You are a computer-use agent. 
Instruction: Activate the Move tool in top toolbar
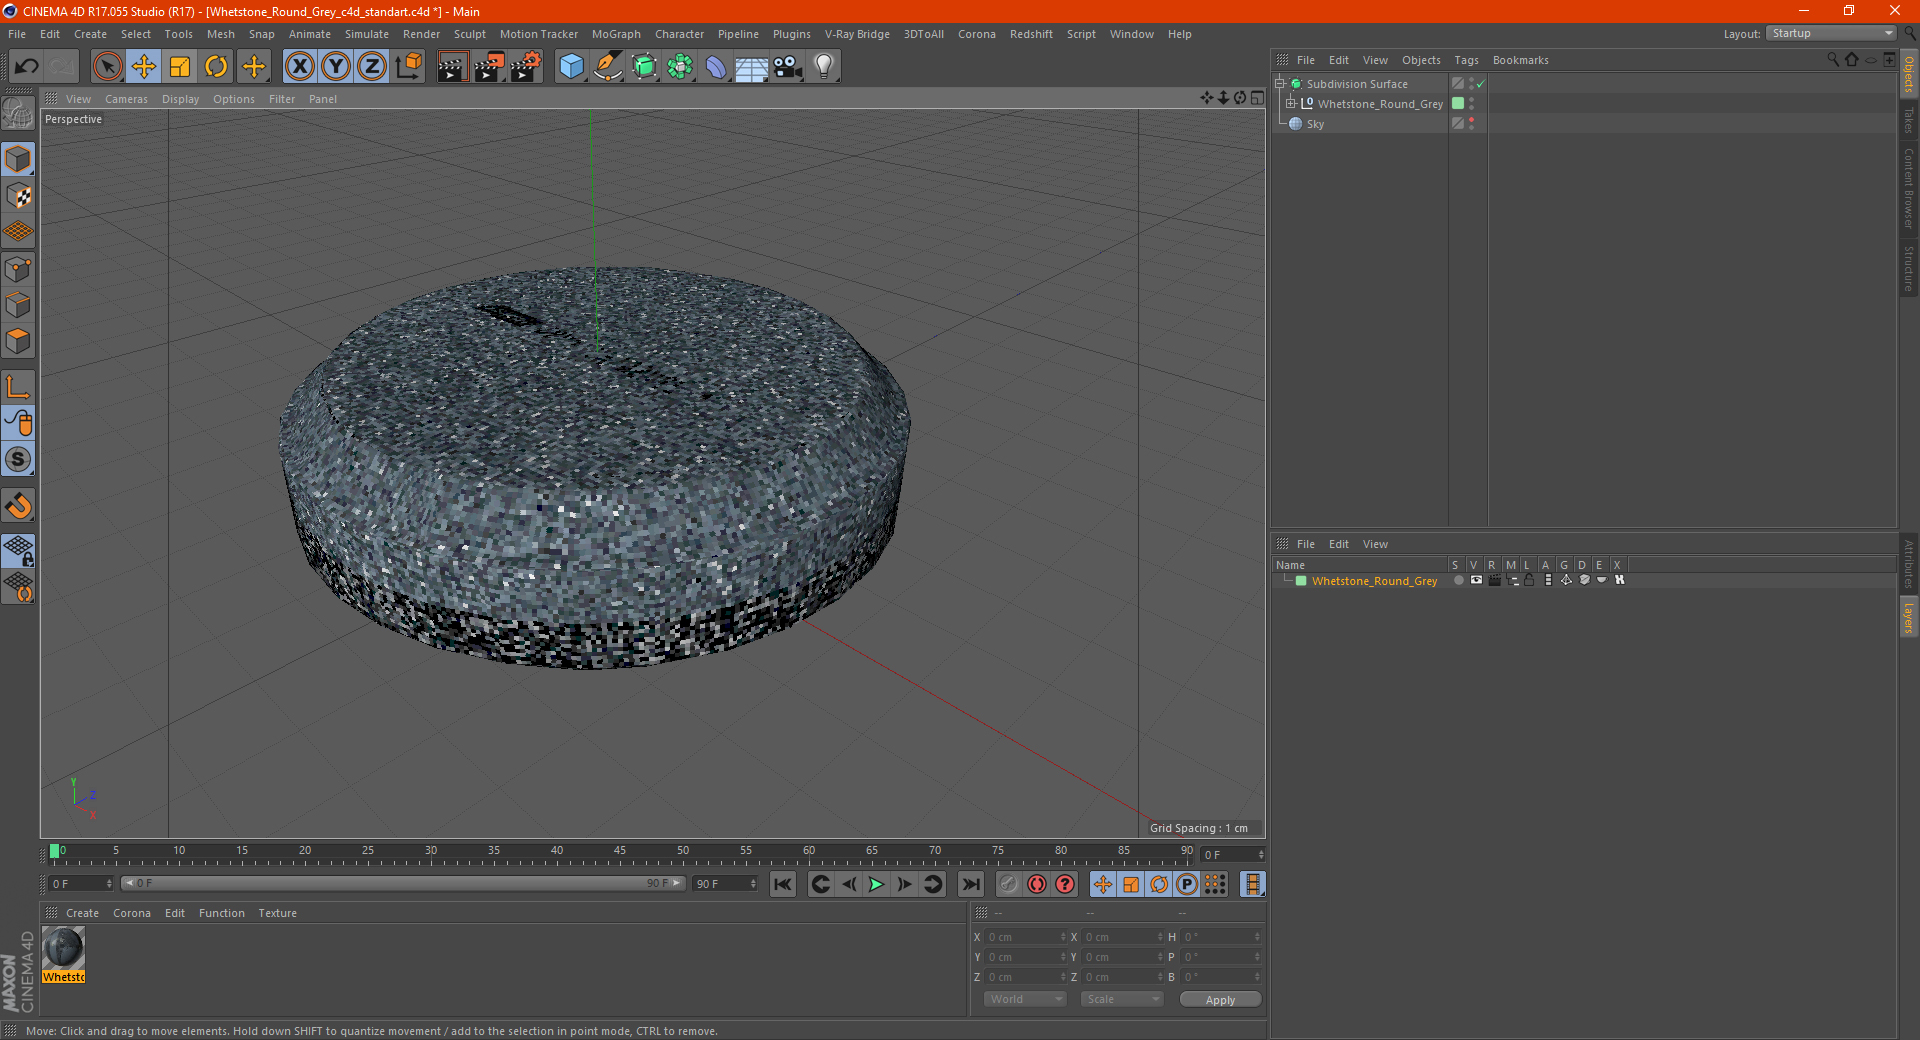pos(144,67)
